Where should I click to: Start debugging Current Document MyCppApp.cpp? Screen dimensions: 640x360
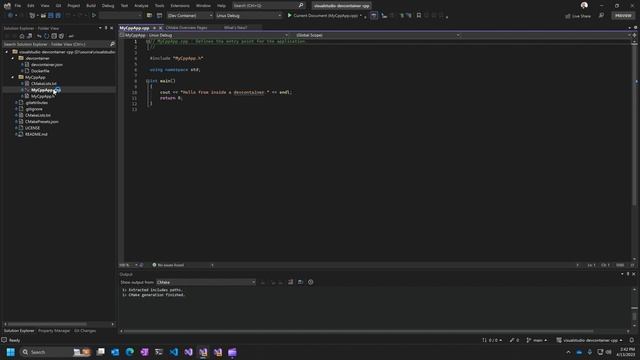[322, 16]
